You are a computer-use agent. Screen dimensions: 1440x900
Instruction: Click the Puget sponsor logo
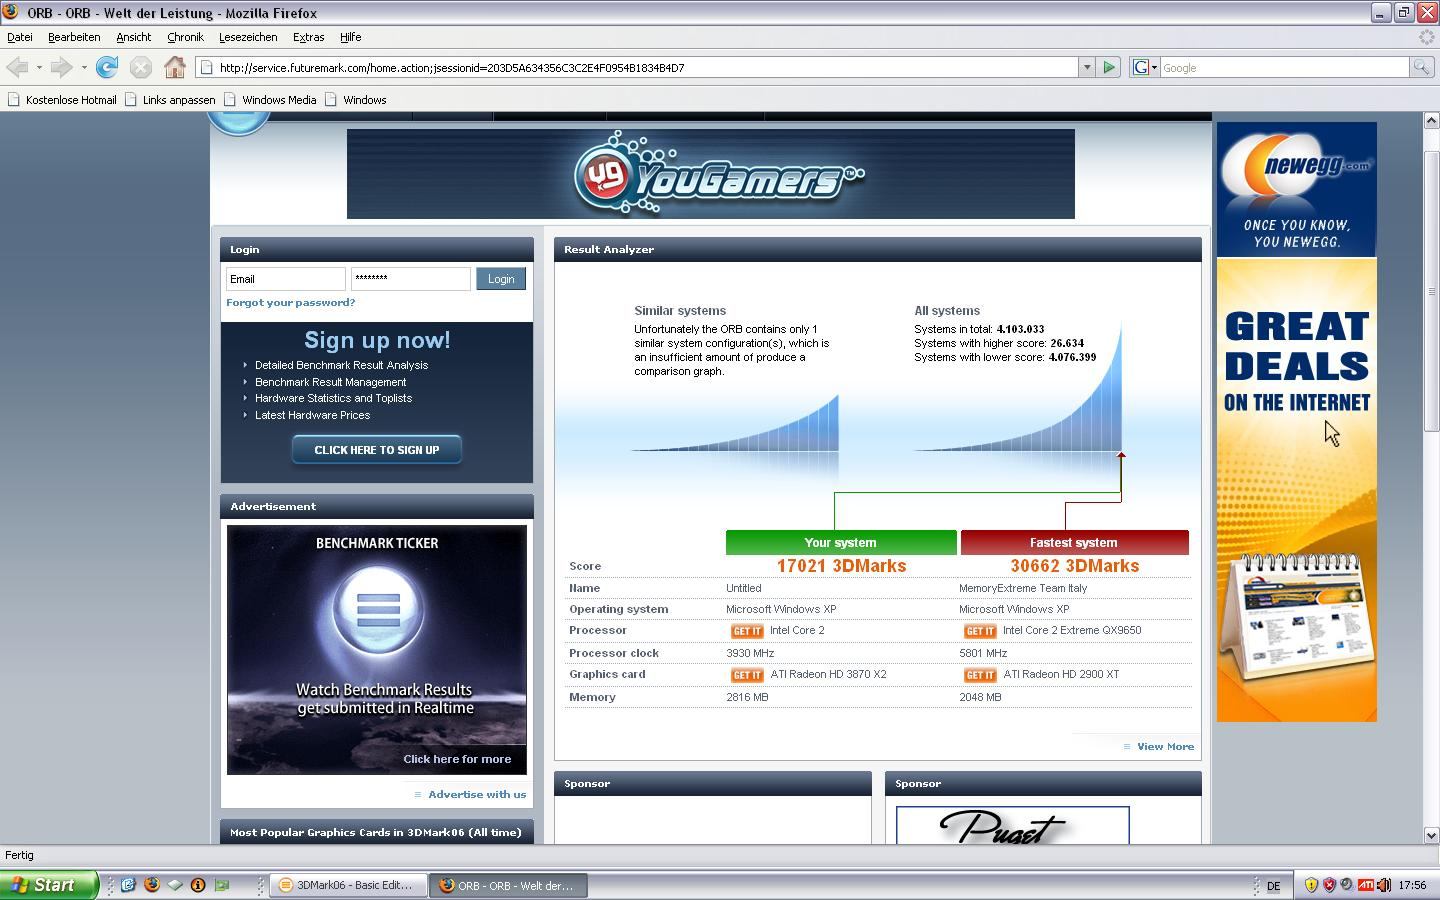click(1012, 825)
